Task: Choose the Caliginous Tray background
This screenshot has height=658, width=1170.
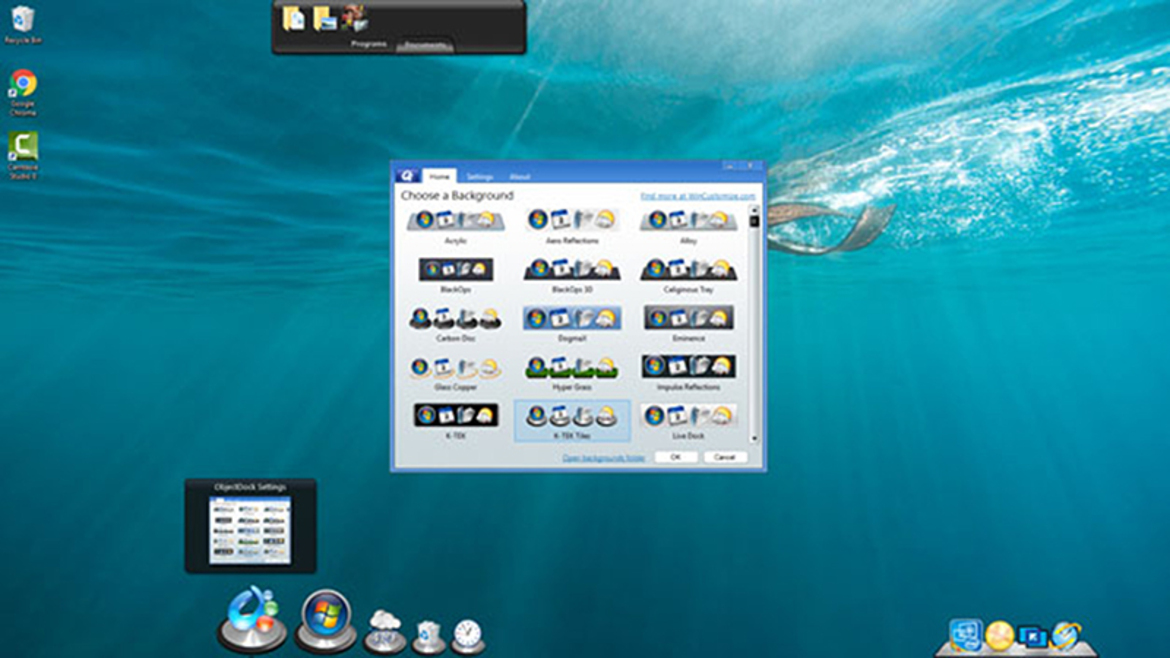Action: (x=688, y=275)
